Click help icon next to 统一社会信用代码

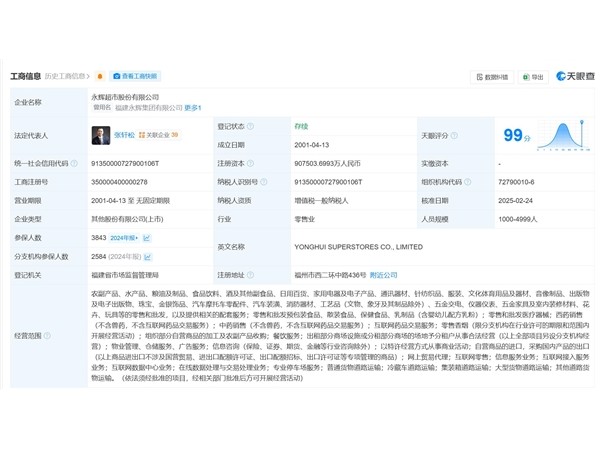tap(74, 163)
